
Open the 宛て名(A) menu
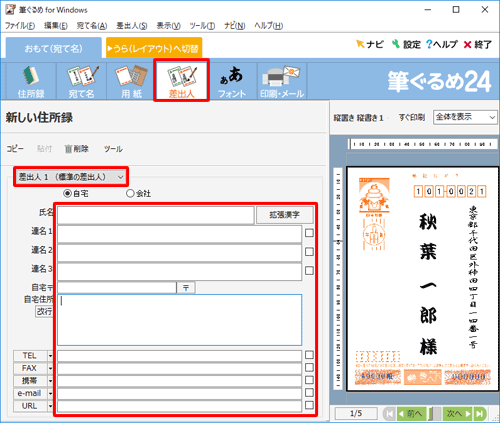[x=92, y=26]
